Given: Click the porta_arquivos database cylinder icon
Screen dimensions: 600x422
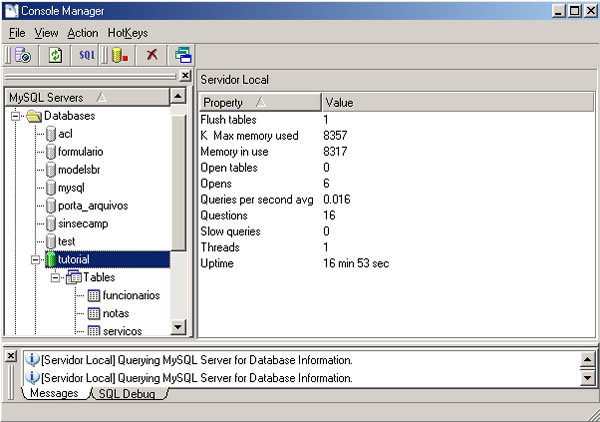Looking at the screenshot, I should coord(51,206).
